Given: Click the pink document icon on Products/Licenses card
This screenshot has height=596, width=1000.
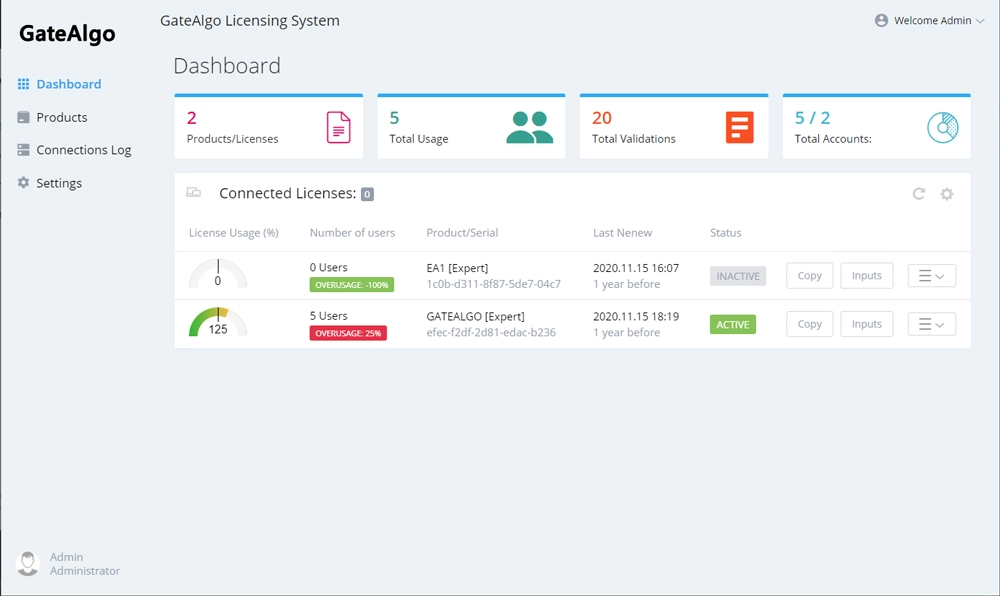Looking at the screenshot, I should (x=339, y=127).
